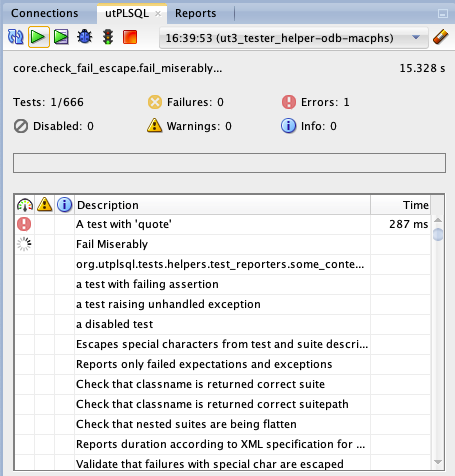This screenshot has width=455, height=476.
Task: Click the running spinner for Fail Miserably
Action: 24,244
